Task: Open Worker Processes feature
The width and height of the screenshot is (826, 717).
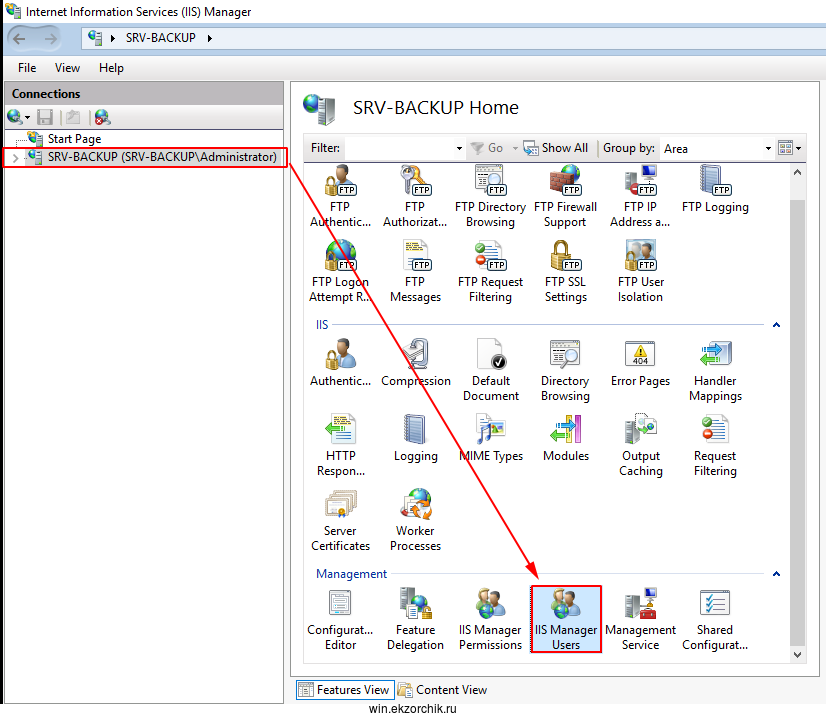Action: (x=415, y=520)
